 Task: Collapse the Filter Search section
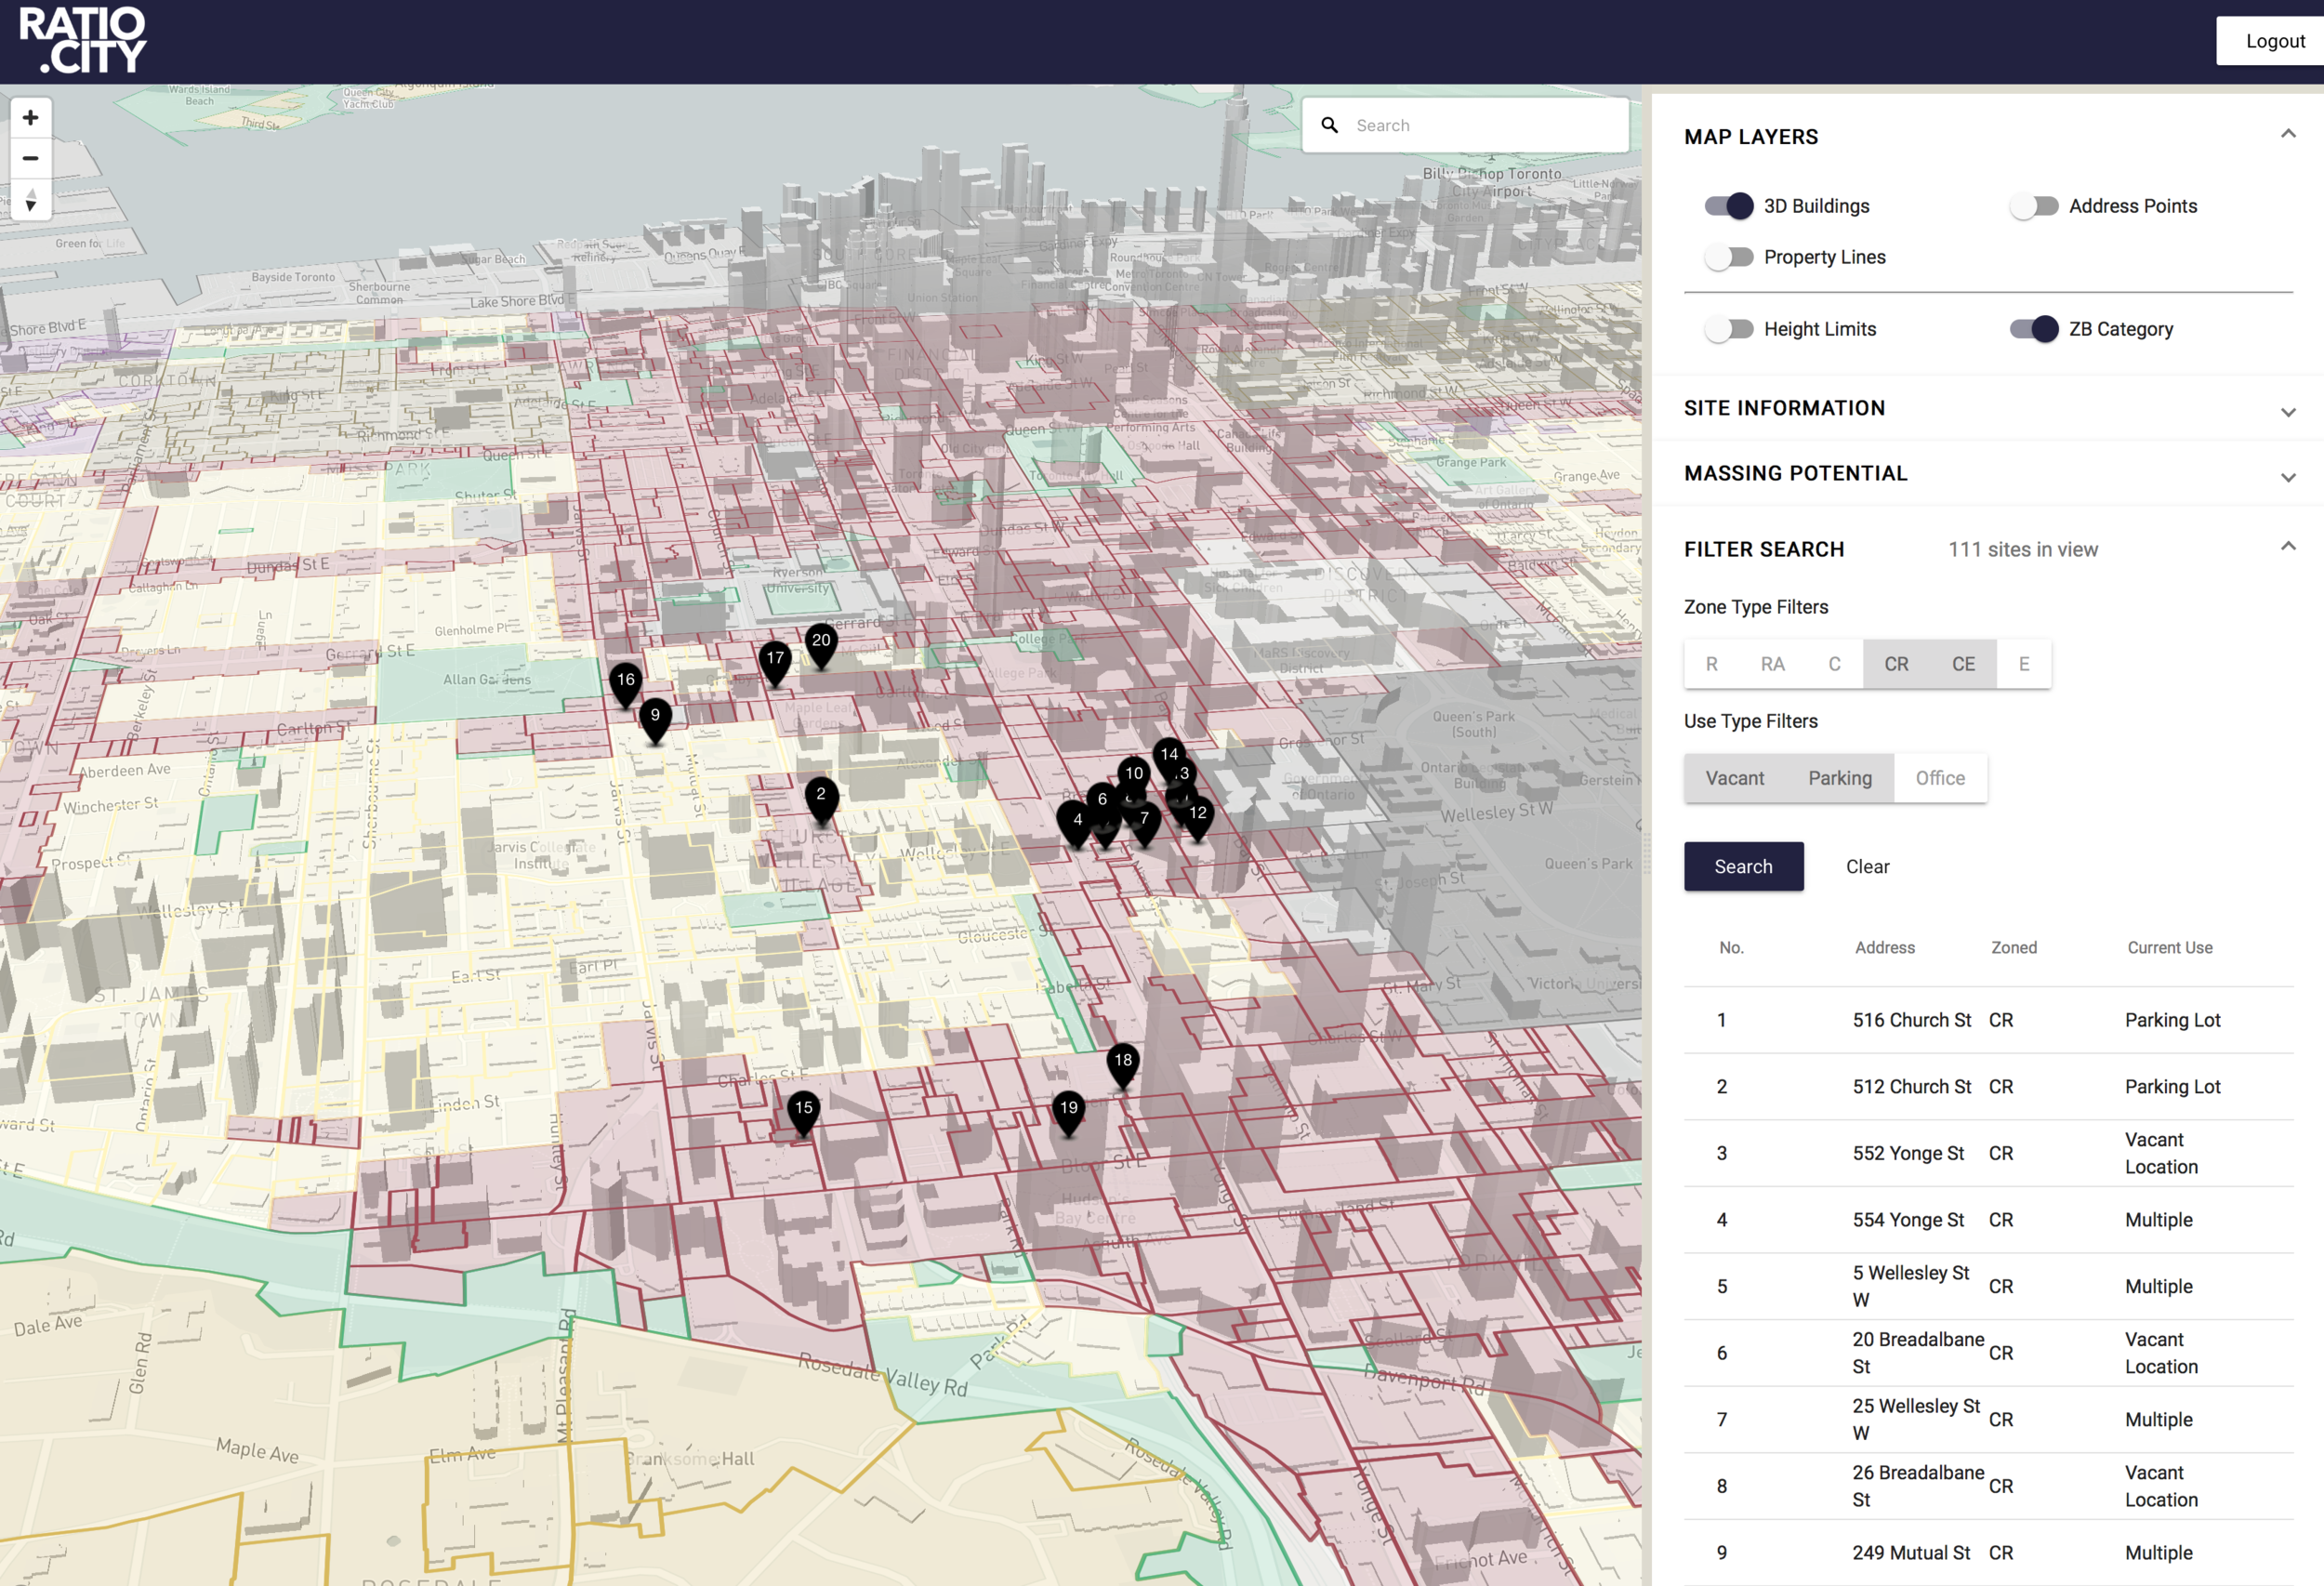click(x=2287, y=546)
